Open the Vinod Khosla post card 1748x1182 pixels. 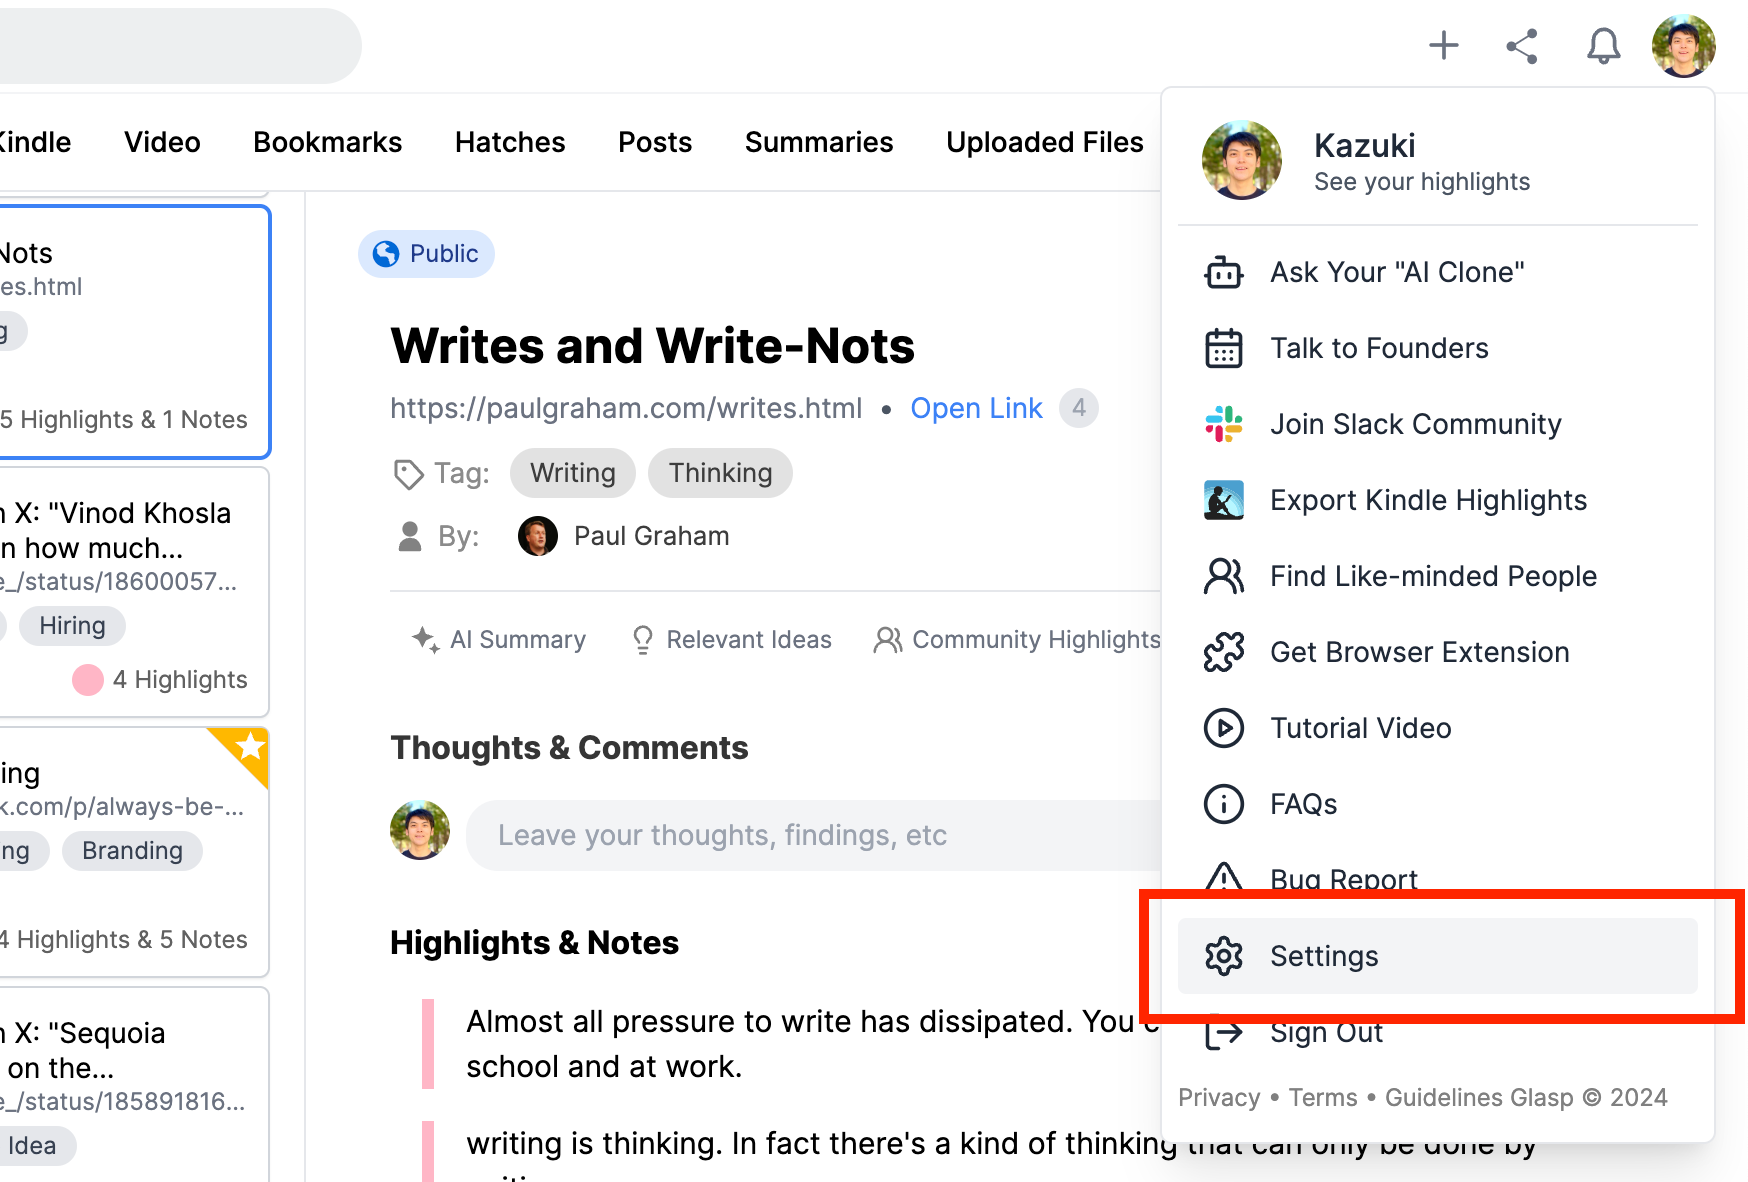tap(134, 592)
